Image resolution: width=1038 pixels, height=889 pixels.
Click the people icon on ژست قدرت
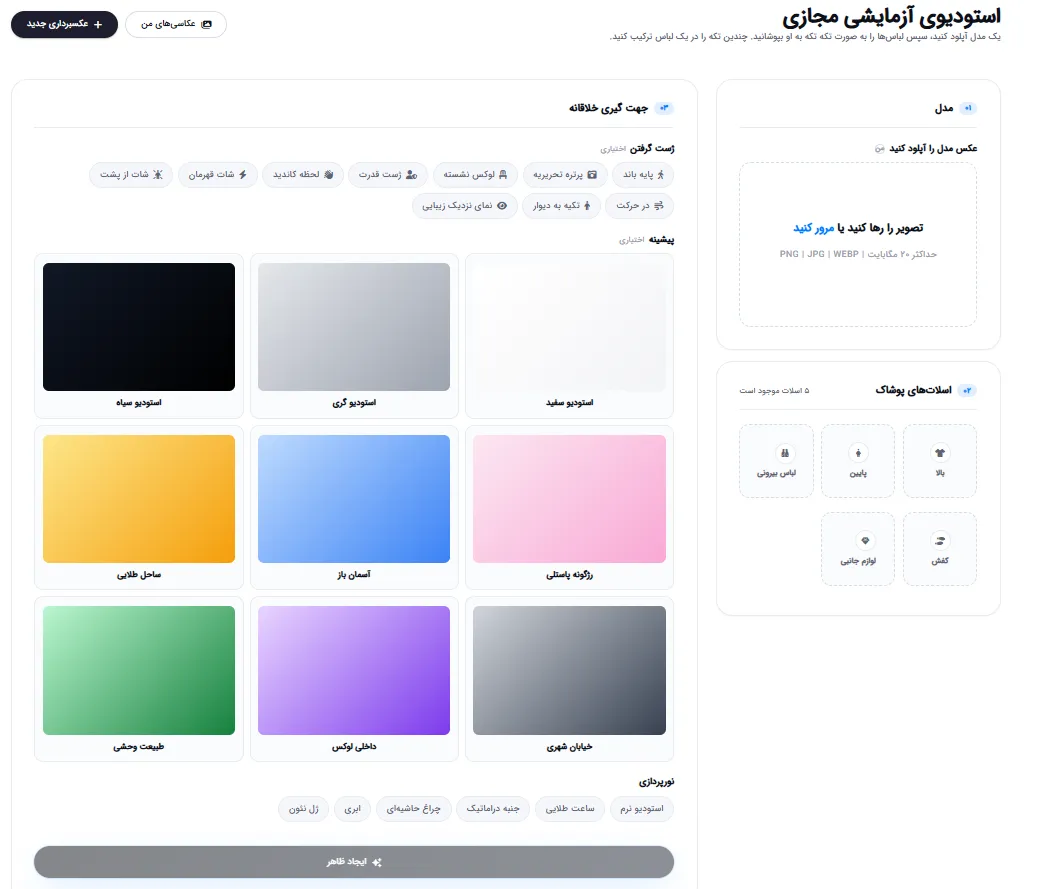click(411, 175)
